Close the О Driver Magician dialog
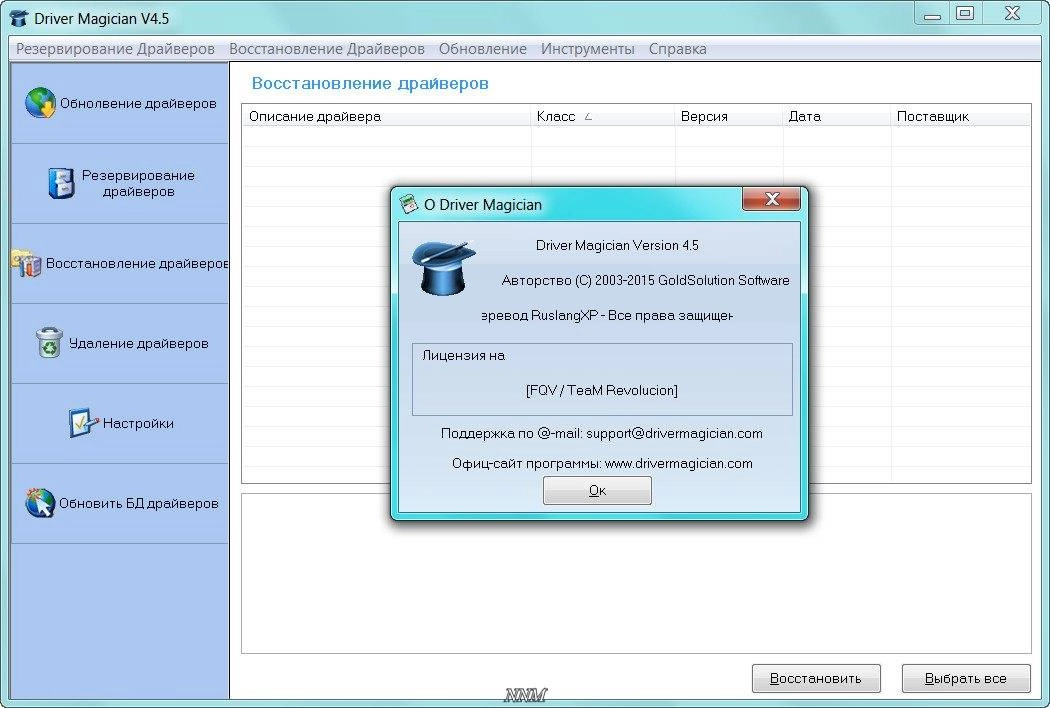Screen dimensions: 1050x708 pos(771,199)
